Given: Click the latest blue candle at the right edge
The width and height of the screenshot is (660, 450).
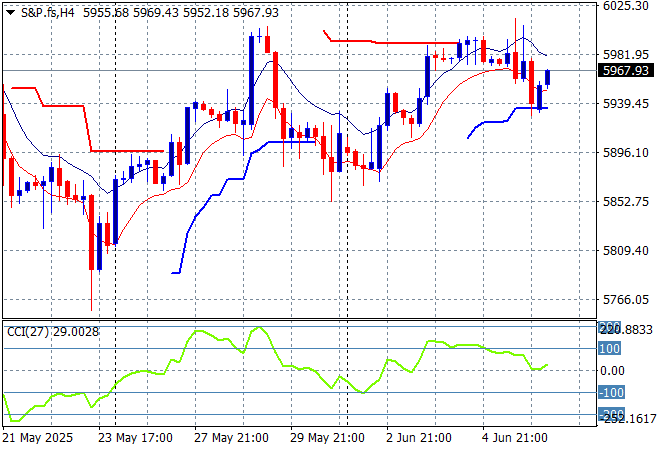Looking at the screenshot, I should (548, 78).
